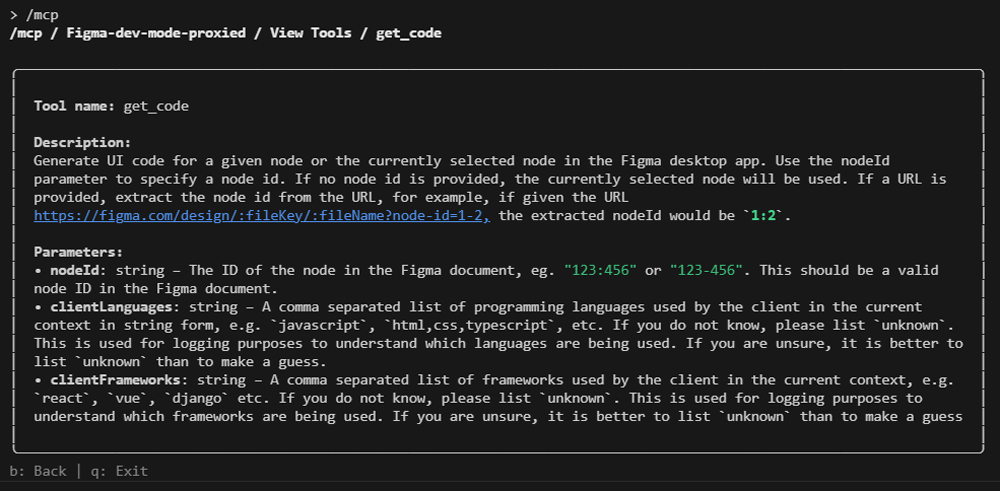Click the Description heading
This screenshot has width=1000, height=491.
82,142
